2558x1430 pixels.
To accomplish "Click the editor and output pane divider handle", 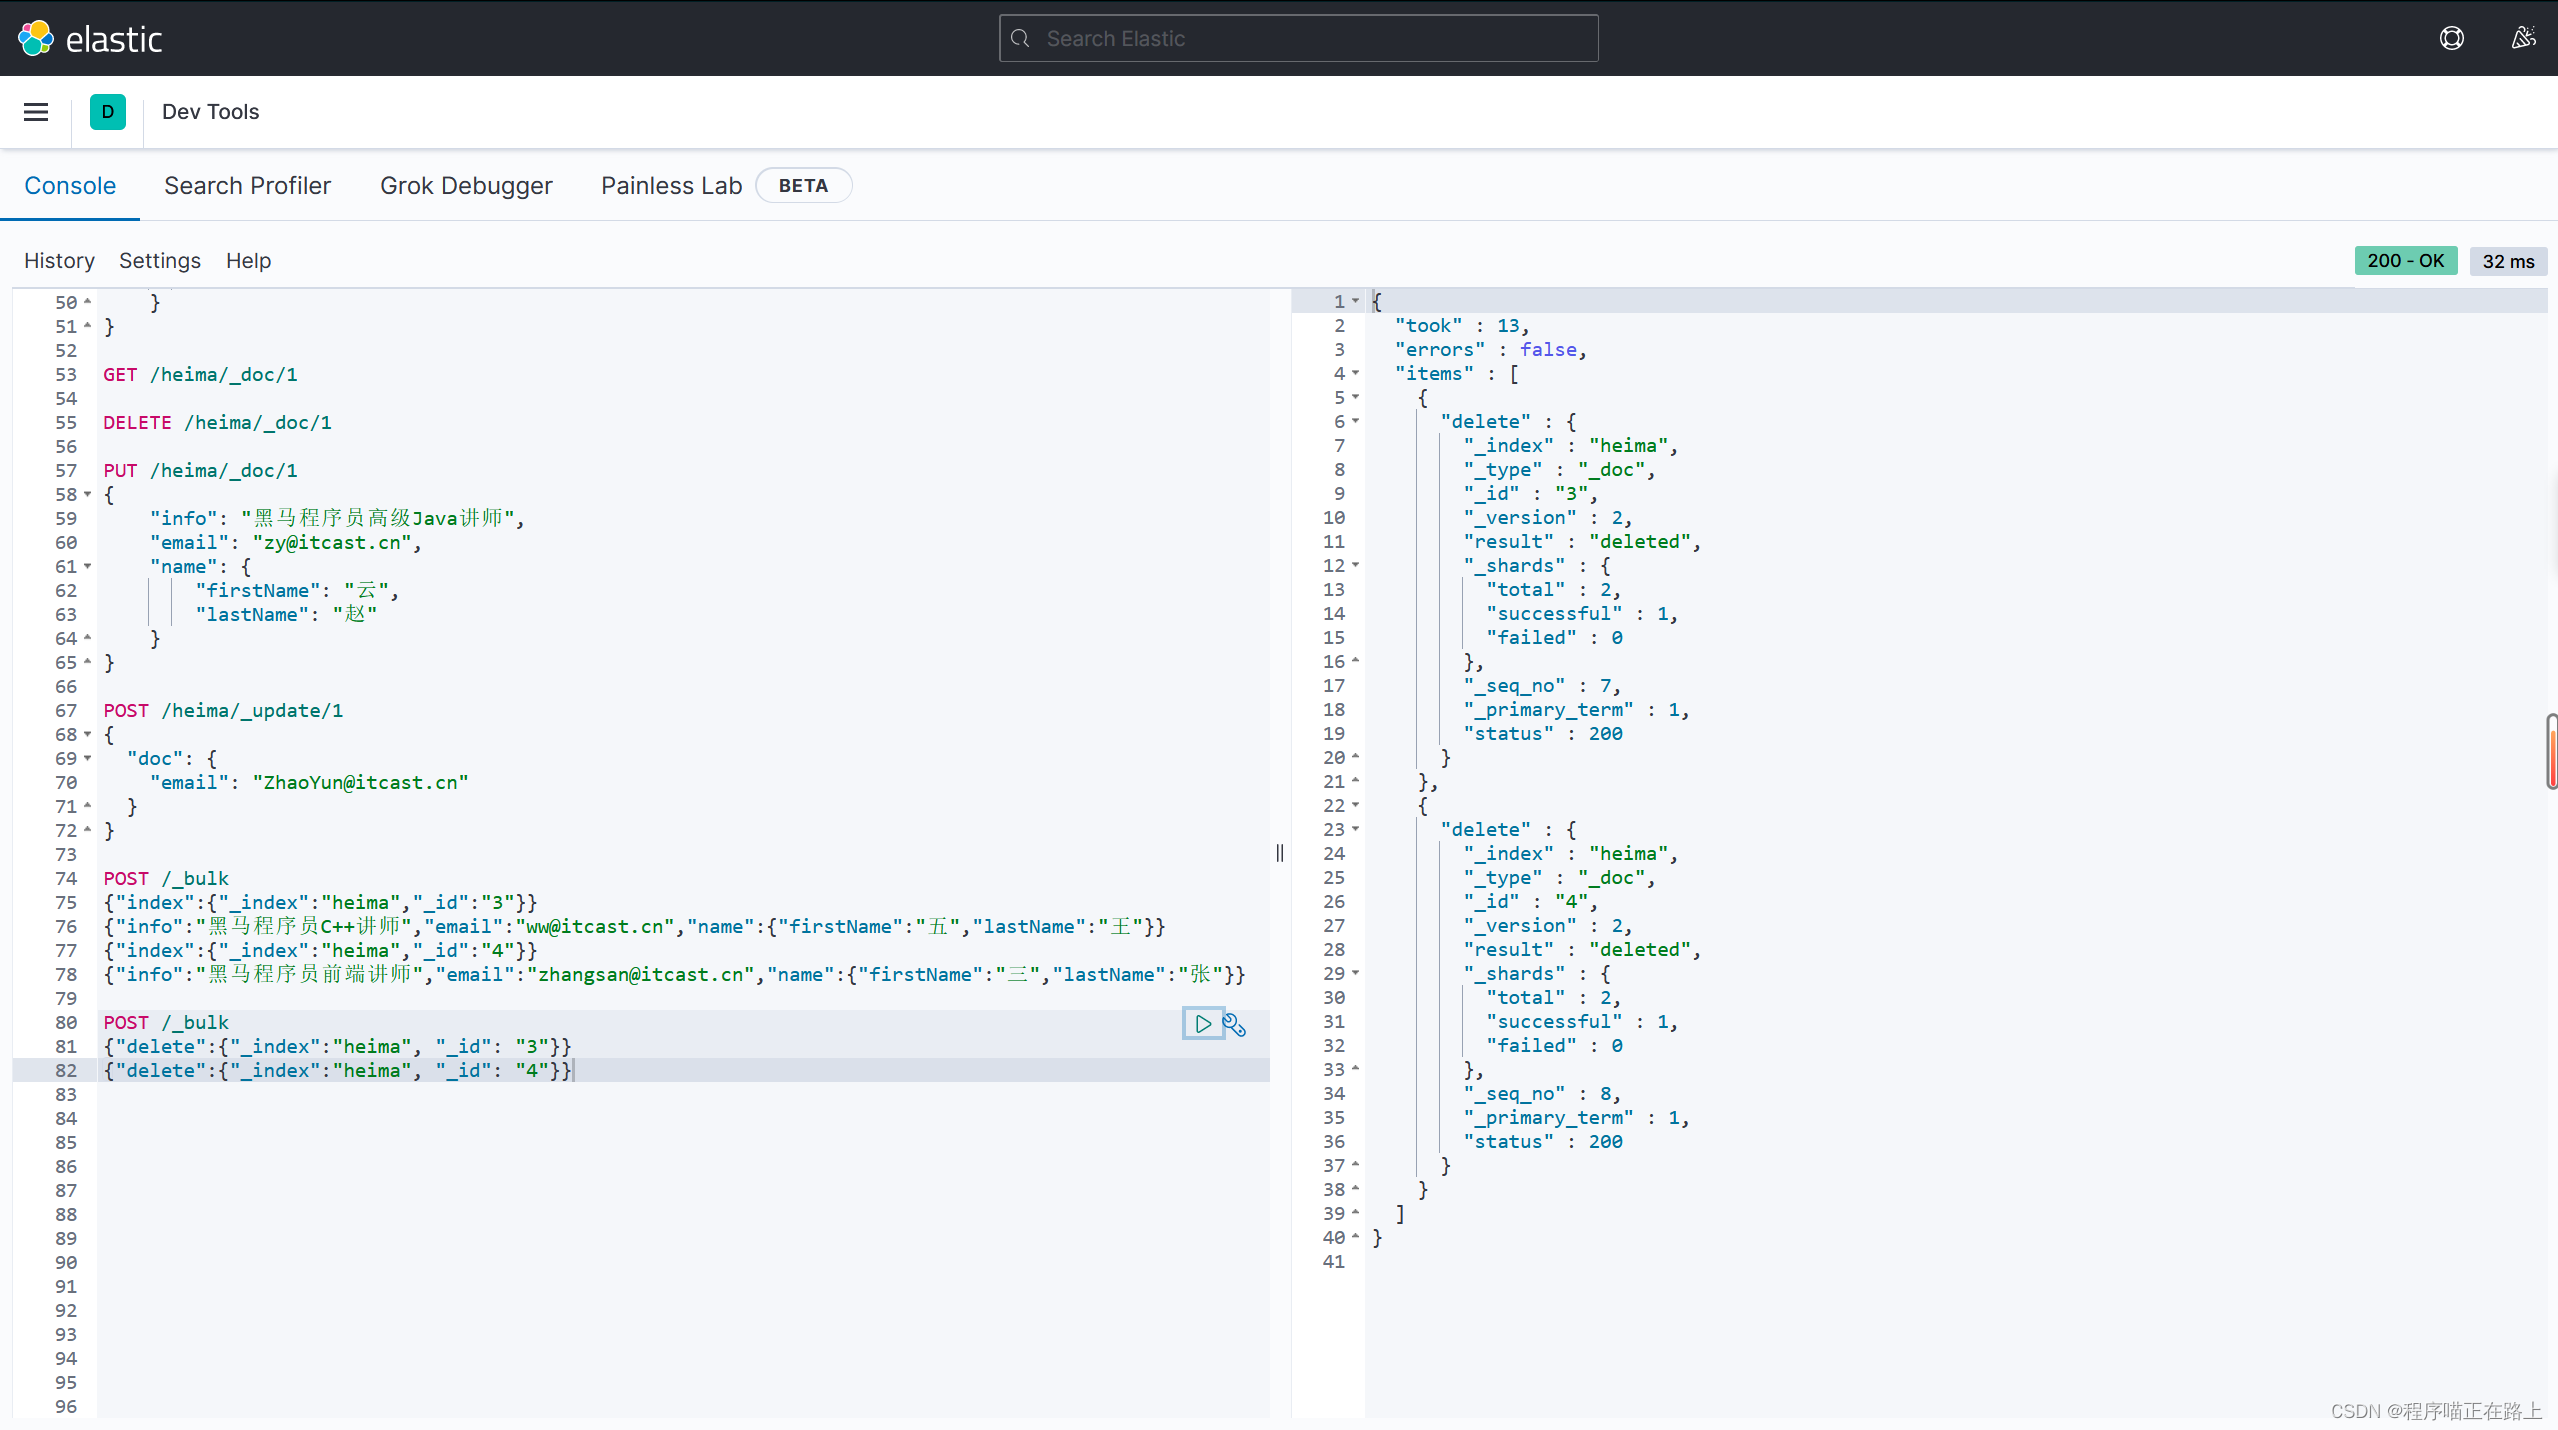I will pyautogui.click(x=1280, y=853).
